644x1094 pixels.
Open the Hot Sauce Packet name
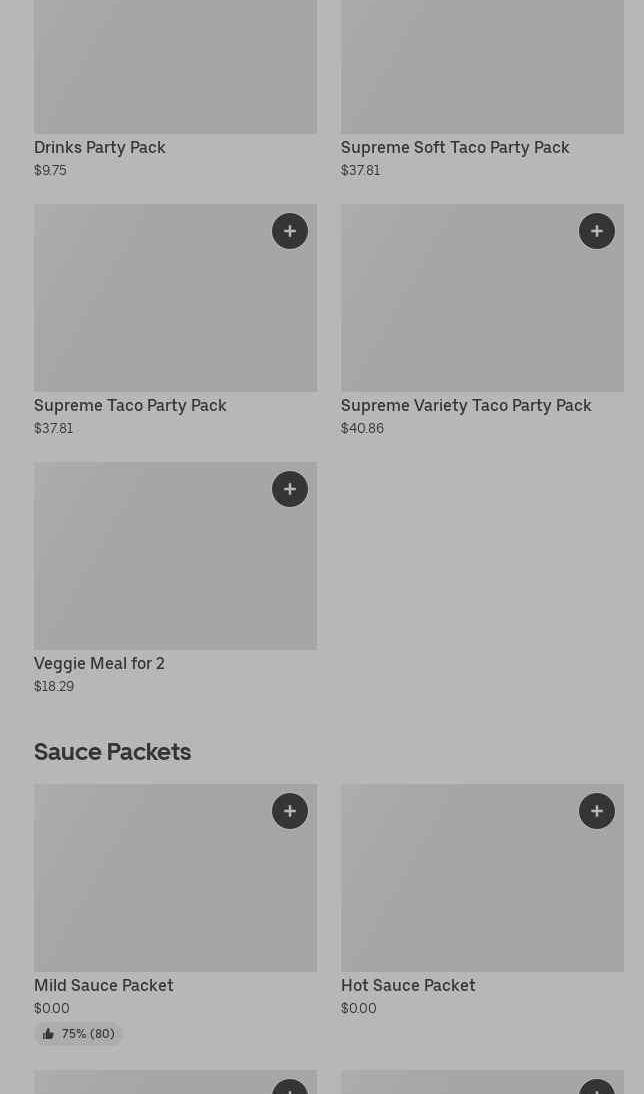click(408, 986)
